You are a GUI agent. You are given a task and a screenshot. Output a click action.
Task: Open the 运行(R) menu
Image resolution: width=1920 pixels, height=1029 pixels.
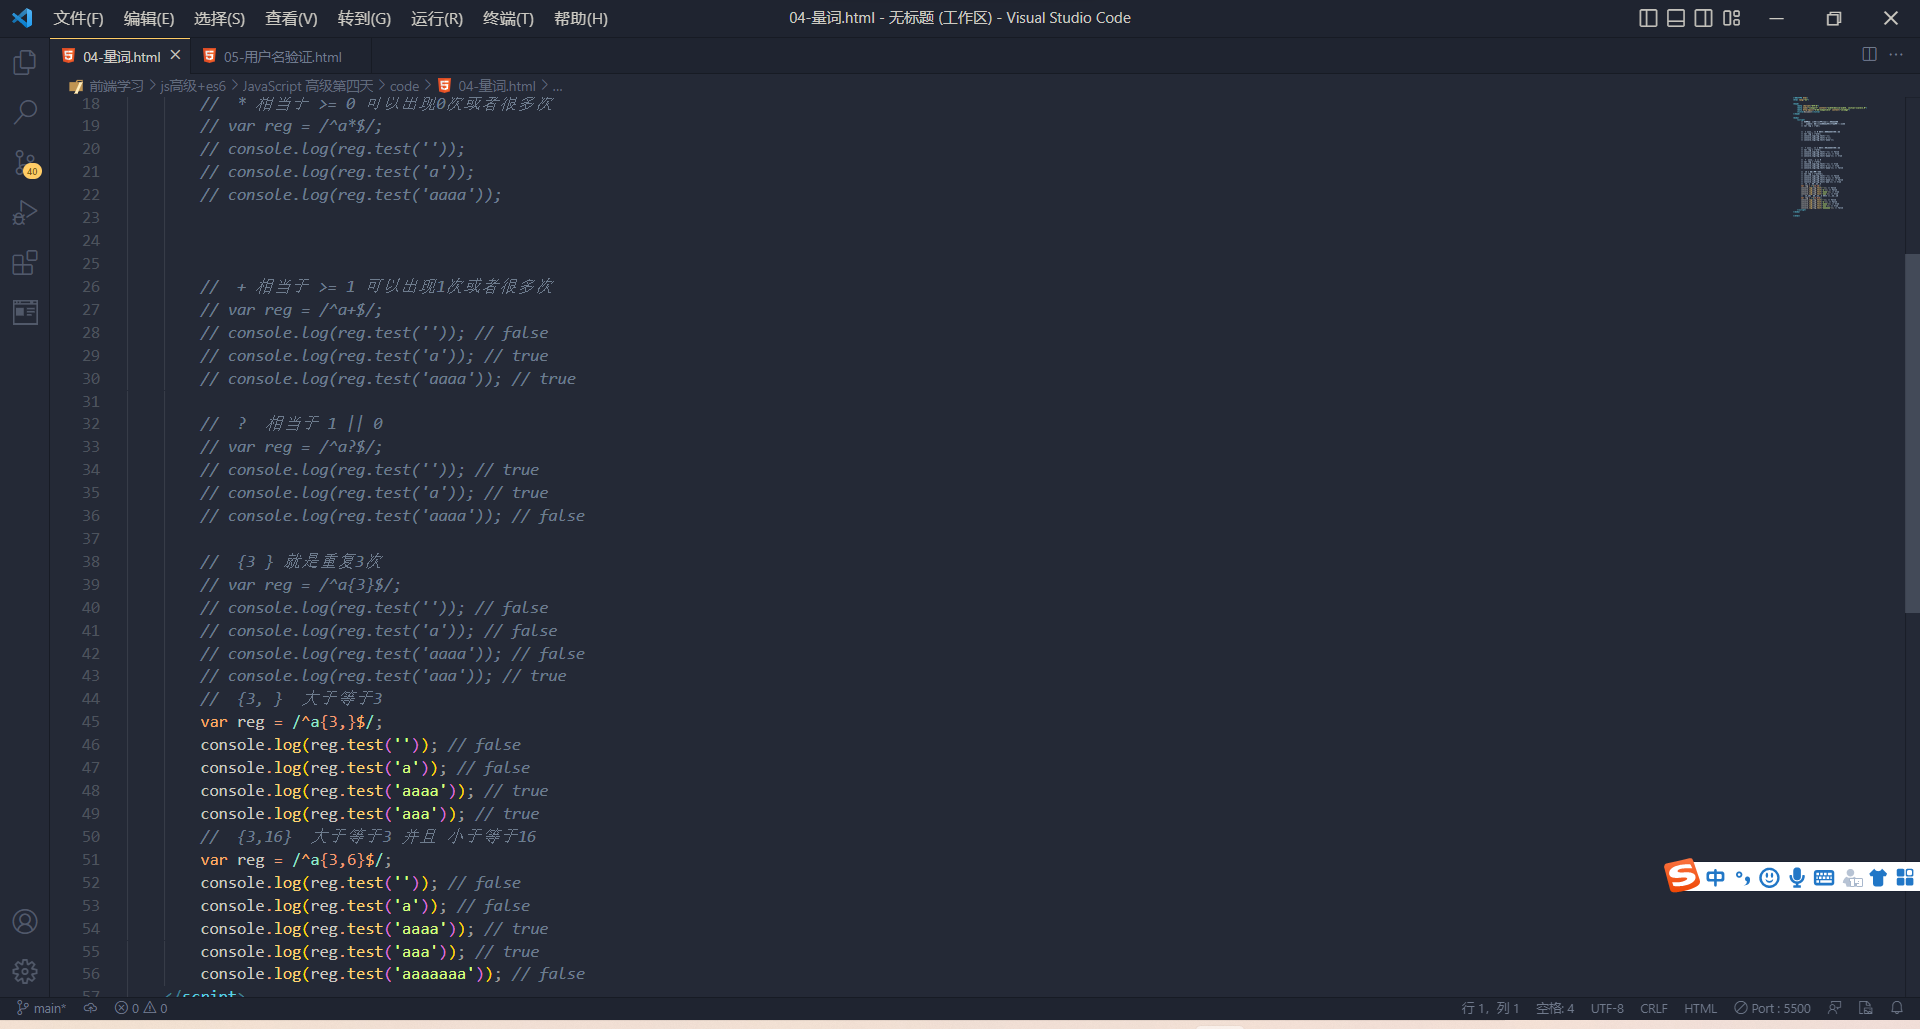[437, 18]
